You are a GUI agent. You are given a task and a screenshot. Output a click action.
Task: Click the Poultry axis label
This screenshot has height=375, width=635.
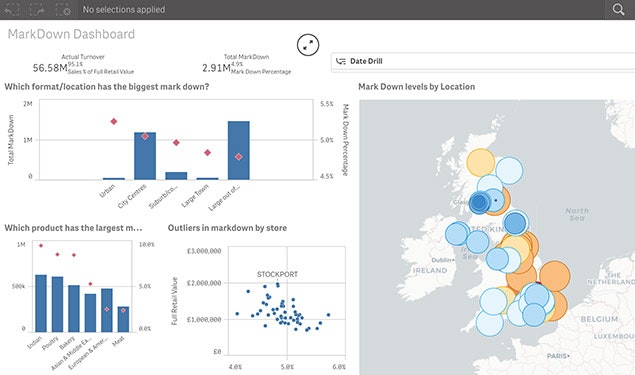pyautogui.click(x=51, y=343)
